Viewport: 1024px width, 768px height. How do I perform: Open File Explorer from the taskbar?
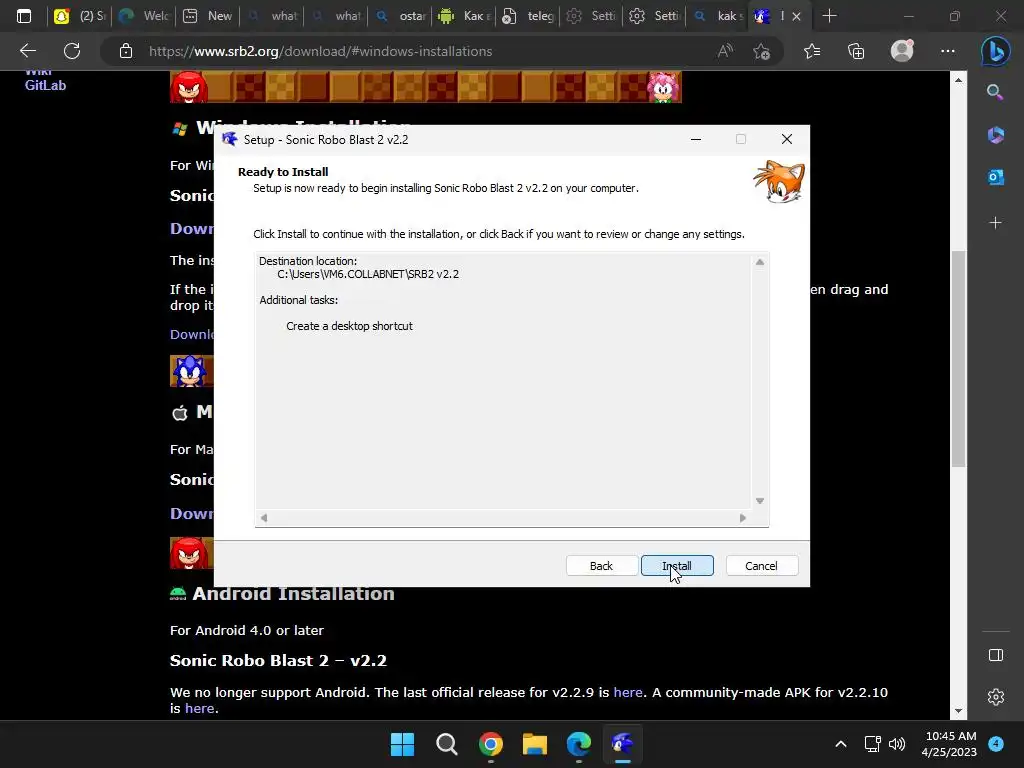point(535,744)
